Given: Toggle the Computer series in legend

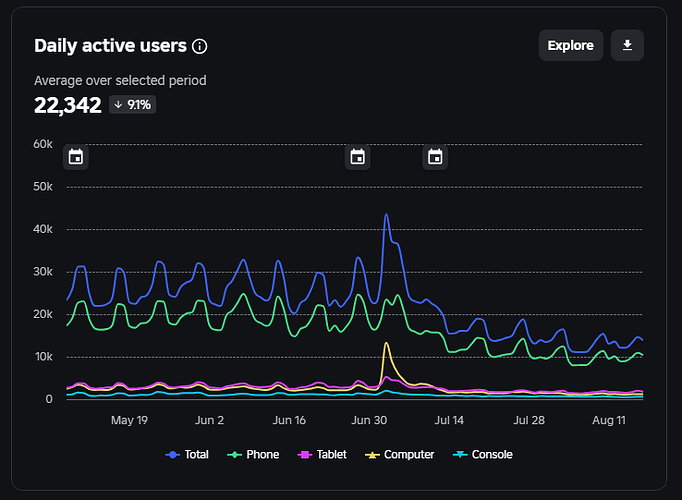Looking at the screenshot, I should (x=400, y=454).
